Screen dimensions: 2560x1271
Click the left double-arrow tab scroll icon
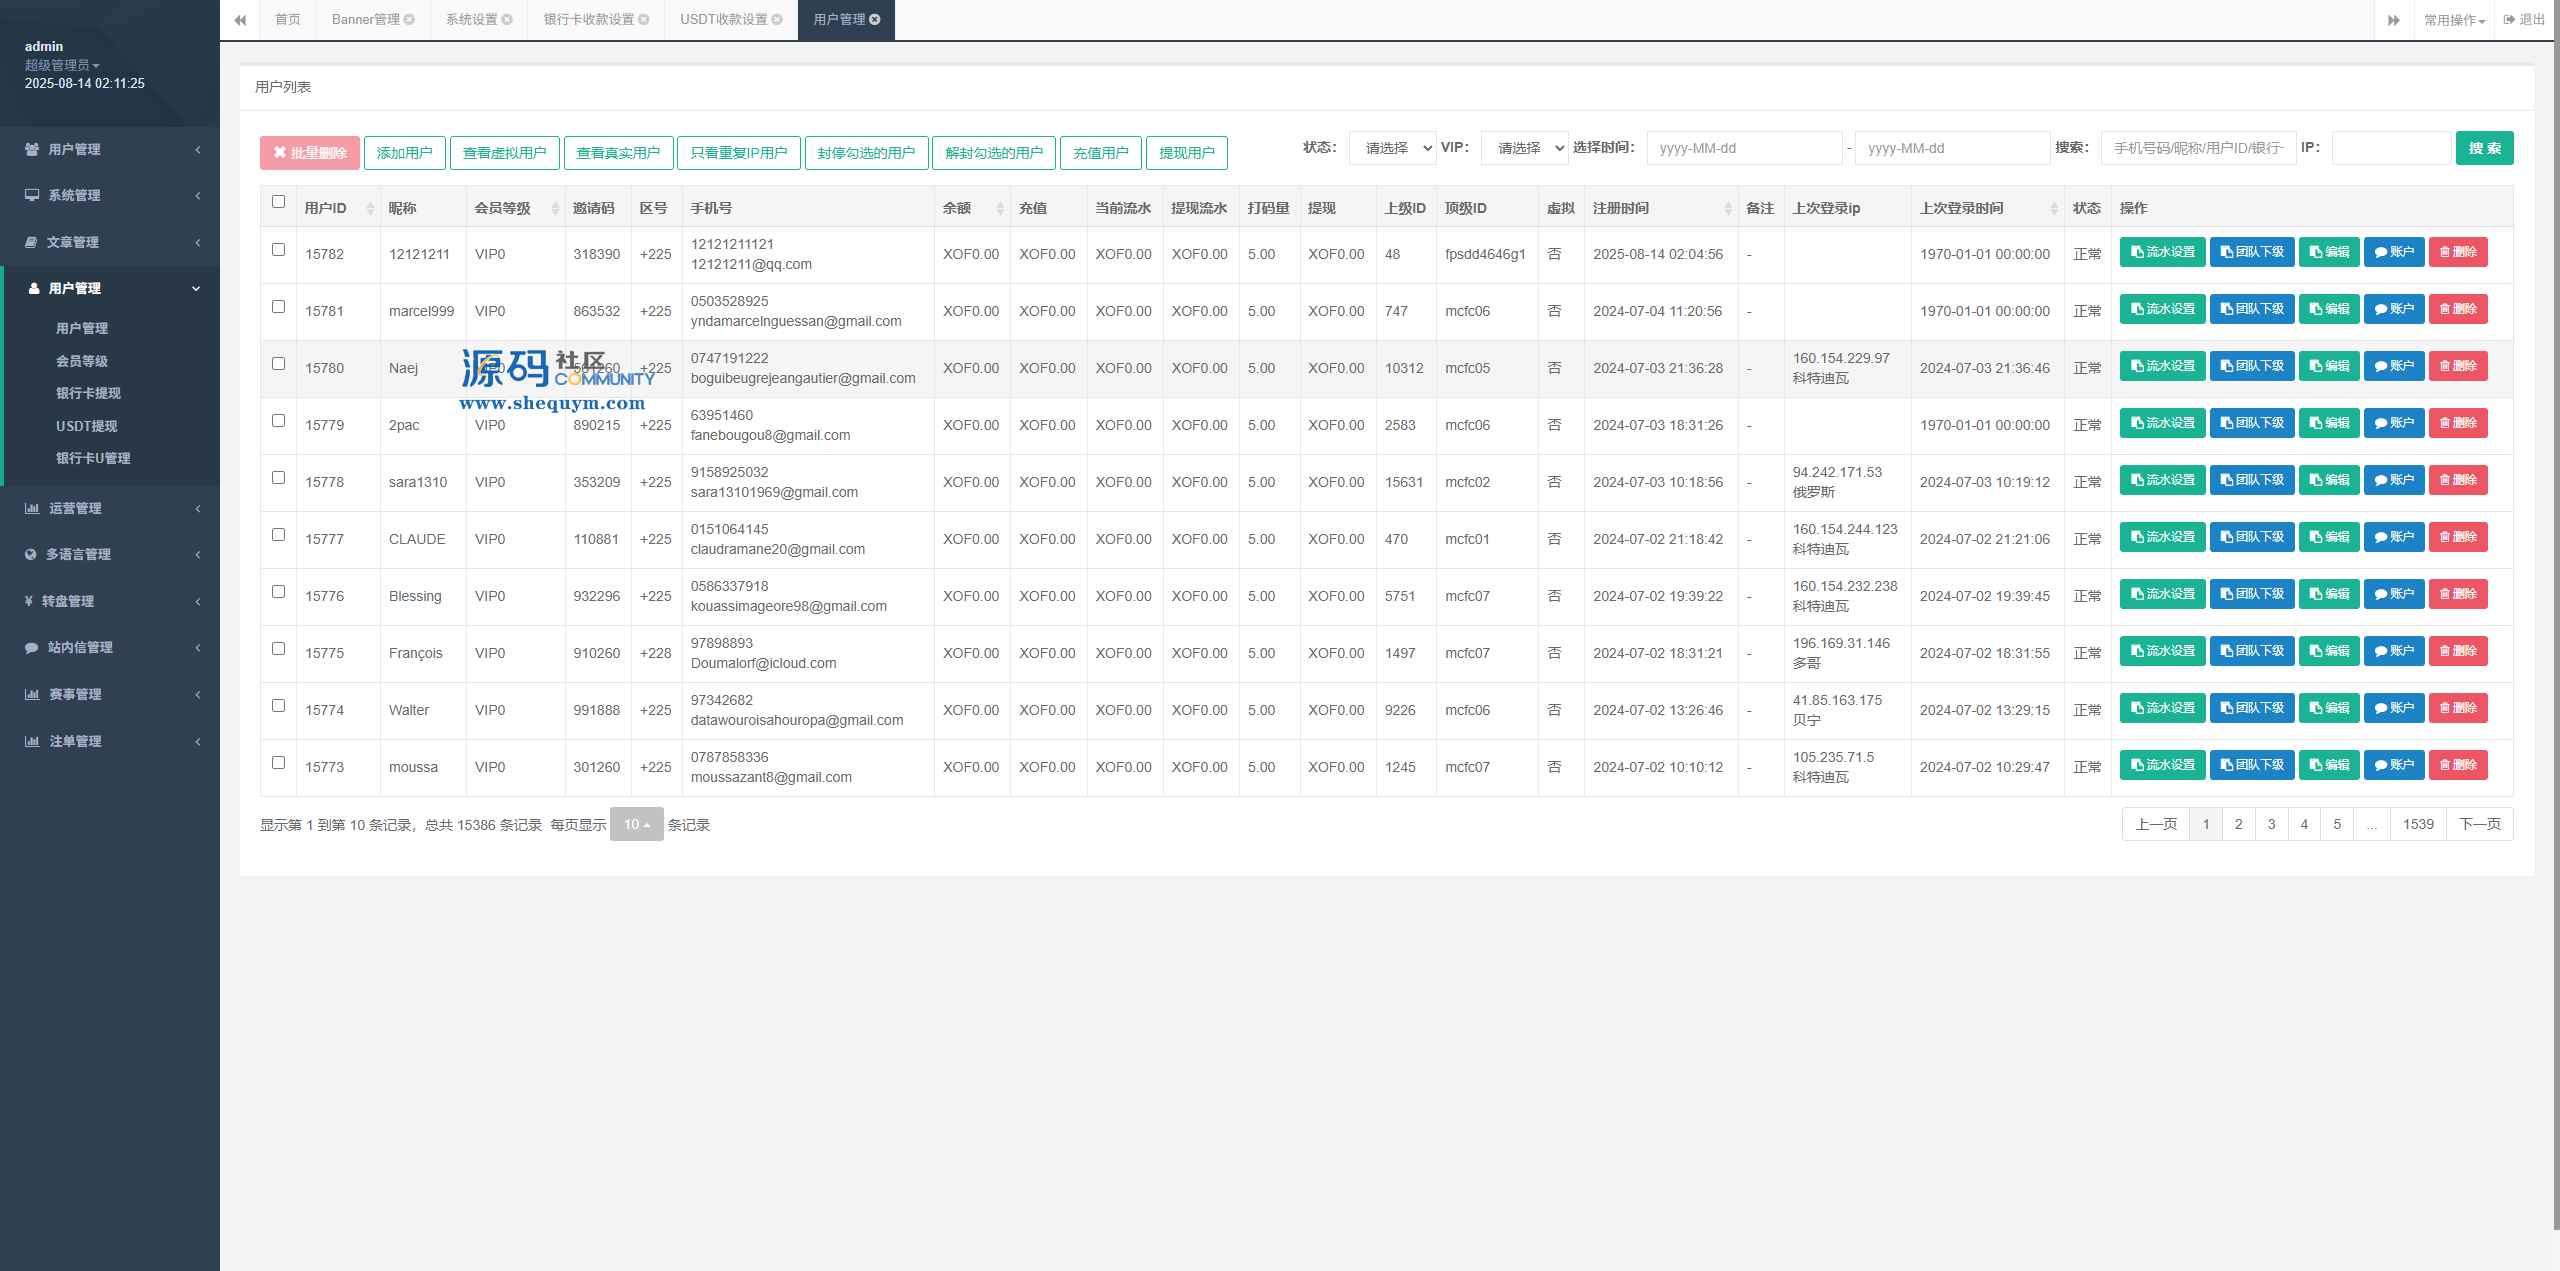coord(240,20)
